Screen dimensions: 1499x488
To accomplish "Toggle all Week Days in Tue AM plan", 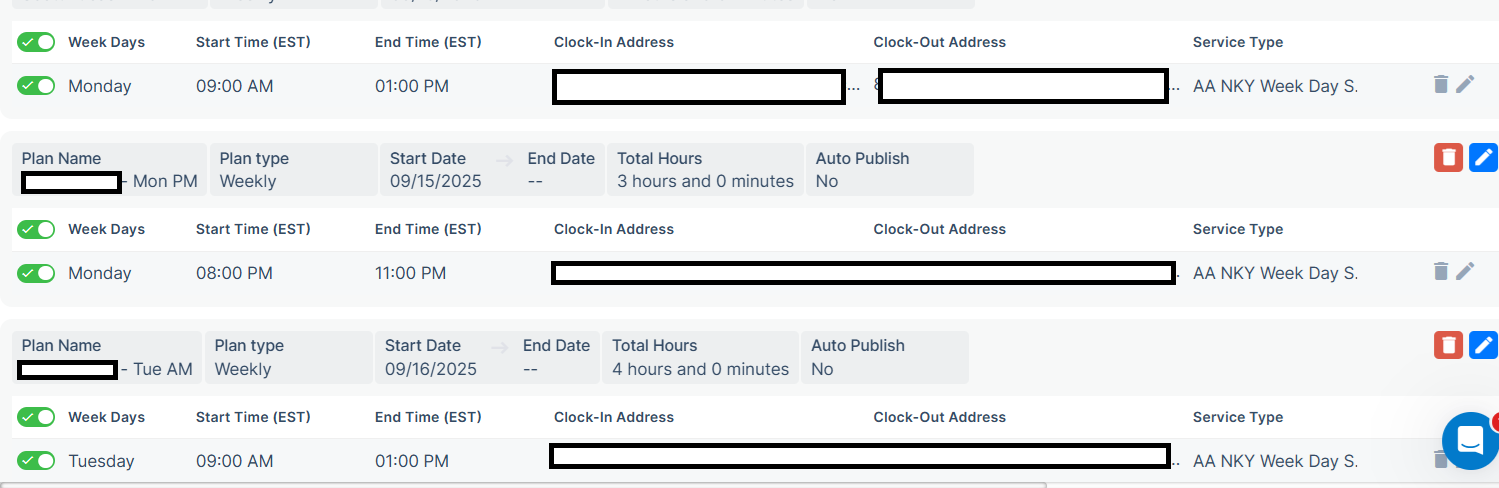I will pos(36,417).
